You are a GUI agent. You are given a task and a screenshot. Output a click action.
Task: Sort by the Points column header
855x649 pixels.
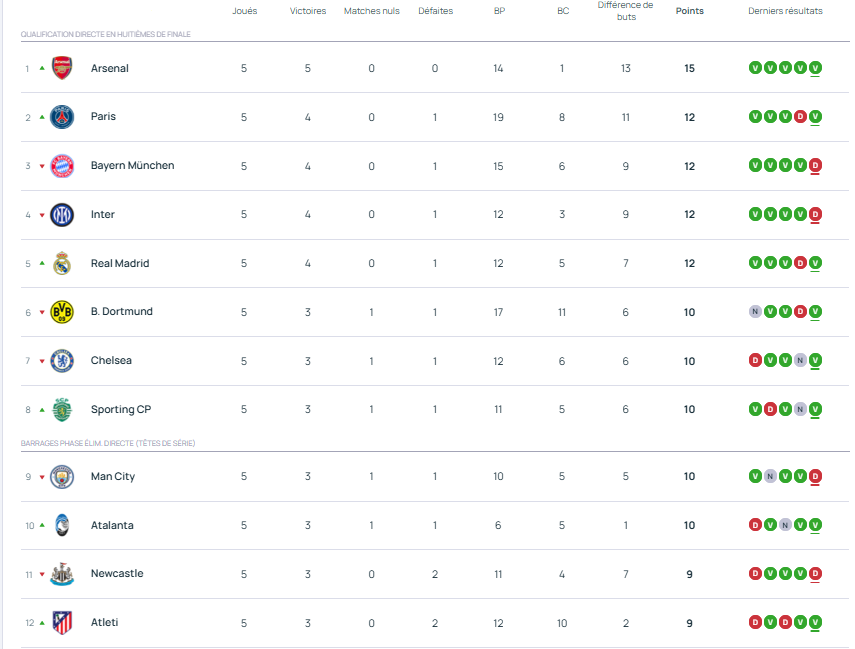click(689, 11)
